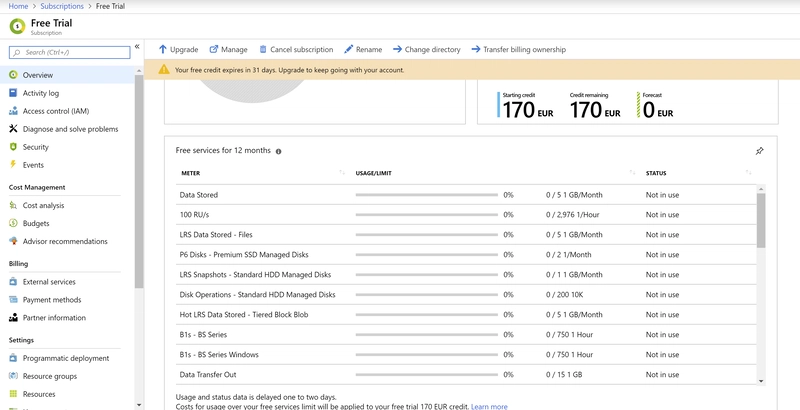Click the Partner information icon
The height and width of the screenshot is (410, 800).
pos(13,317)
